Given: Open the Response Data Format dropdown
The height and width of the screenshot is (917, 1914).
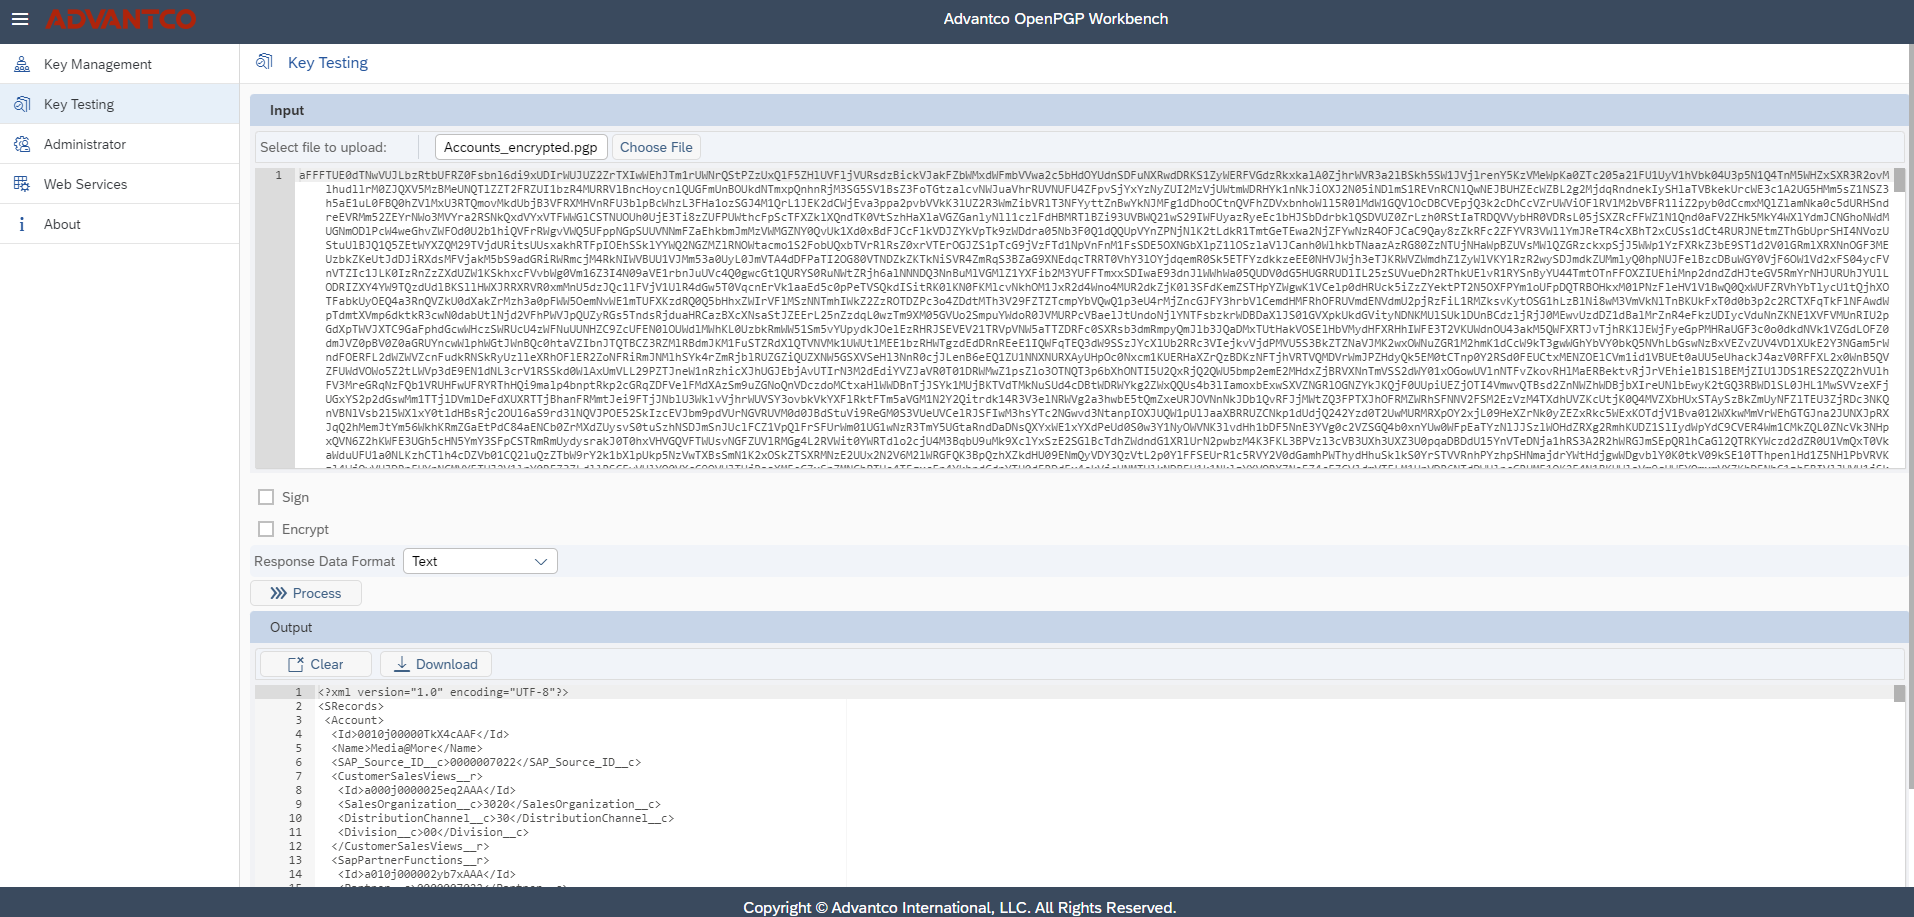Looking at the screenshot, I should click(x=479, y=561).
